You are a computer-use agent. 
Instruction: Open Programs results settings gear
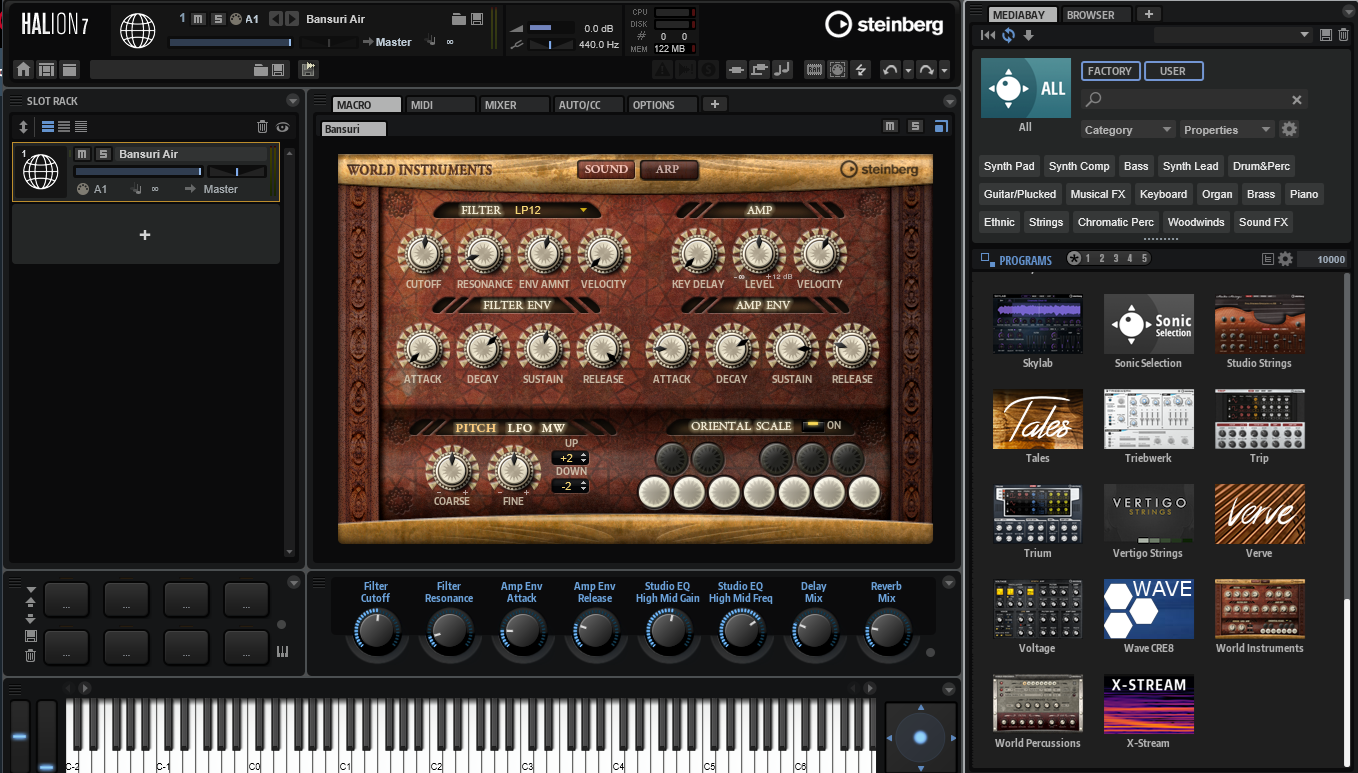pos(1286,259)
